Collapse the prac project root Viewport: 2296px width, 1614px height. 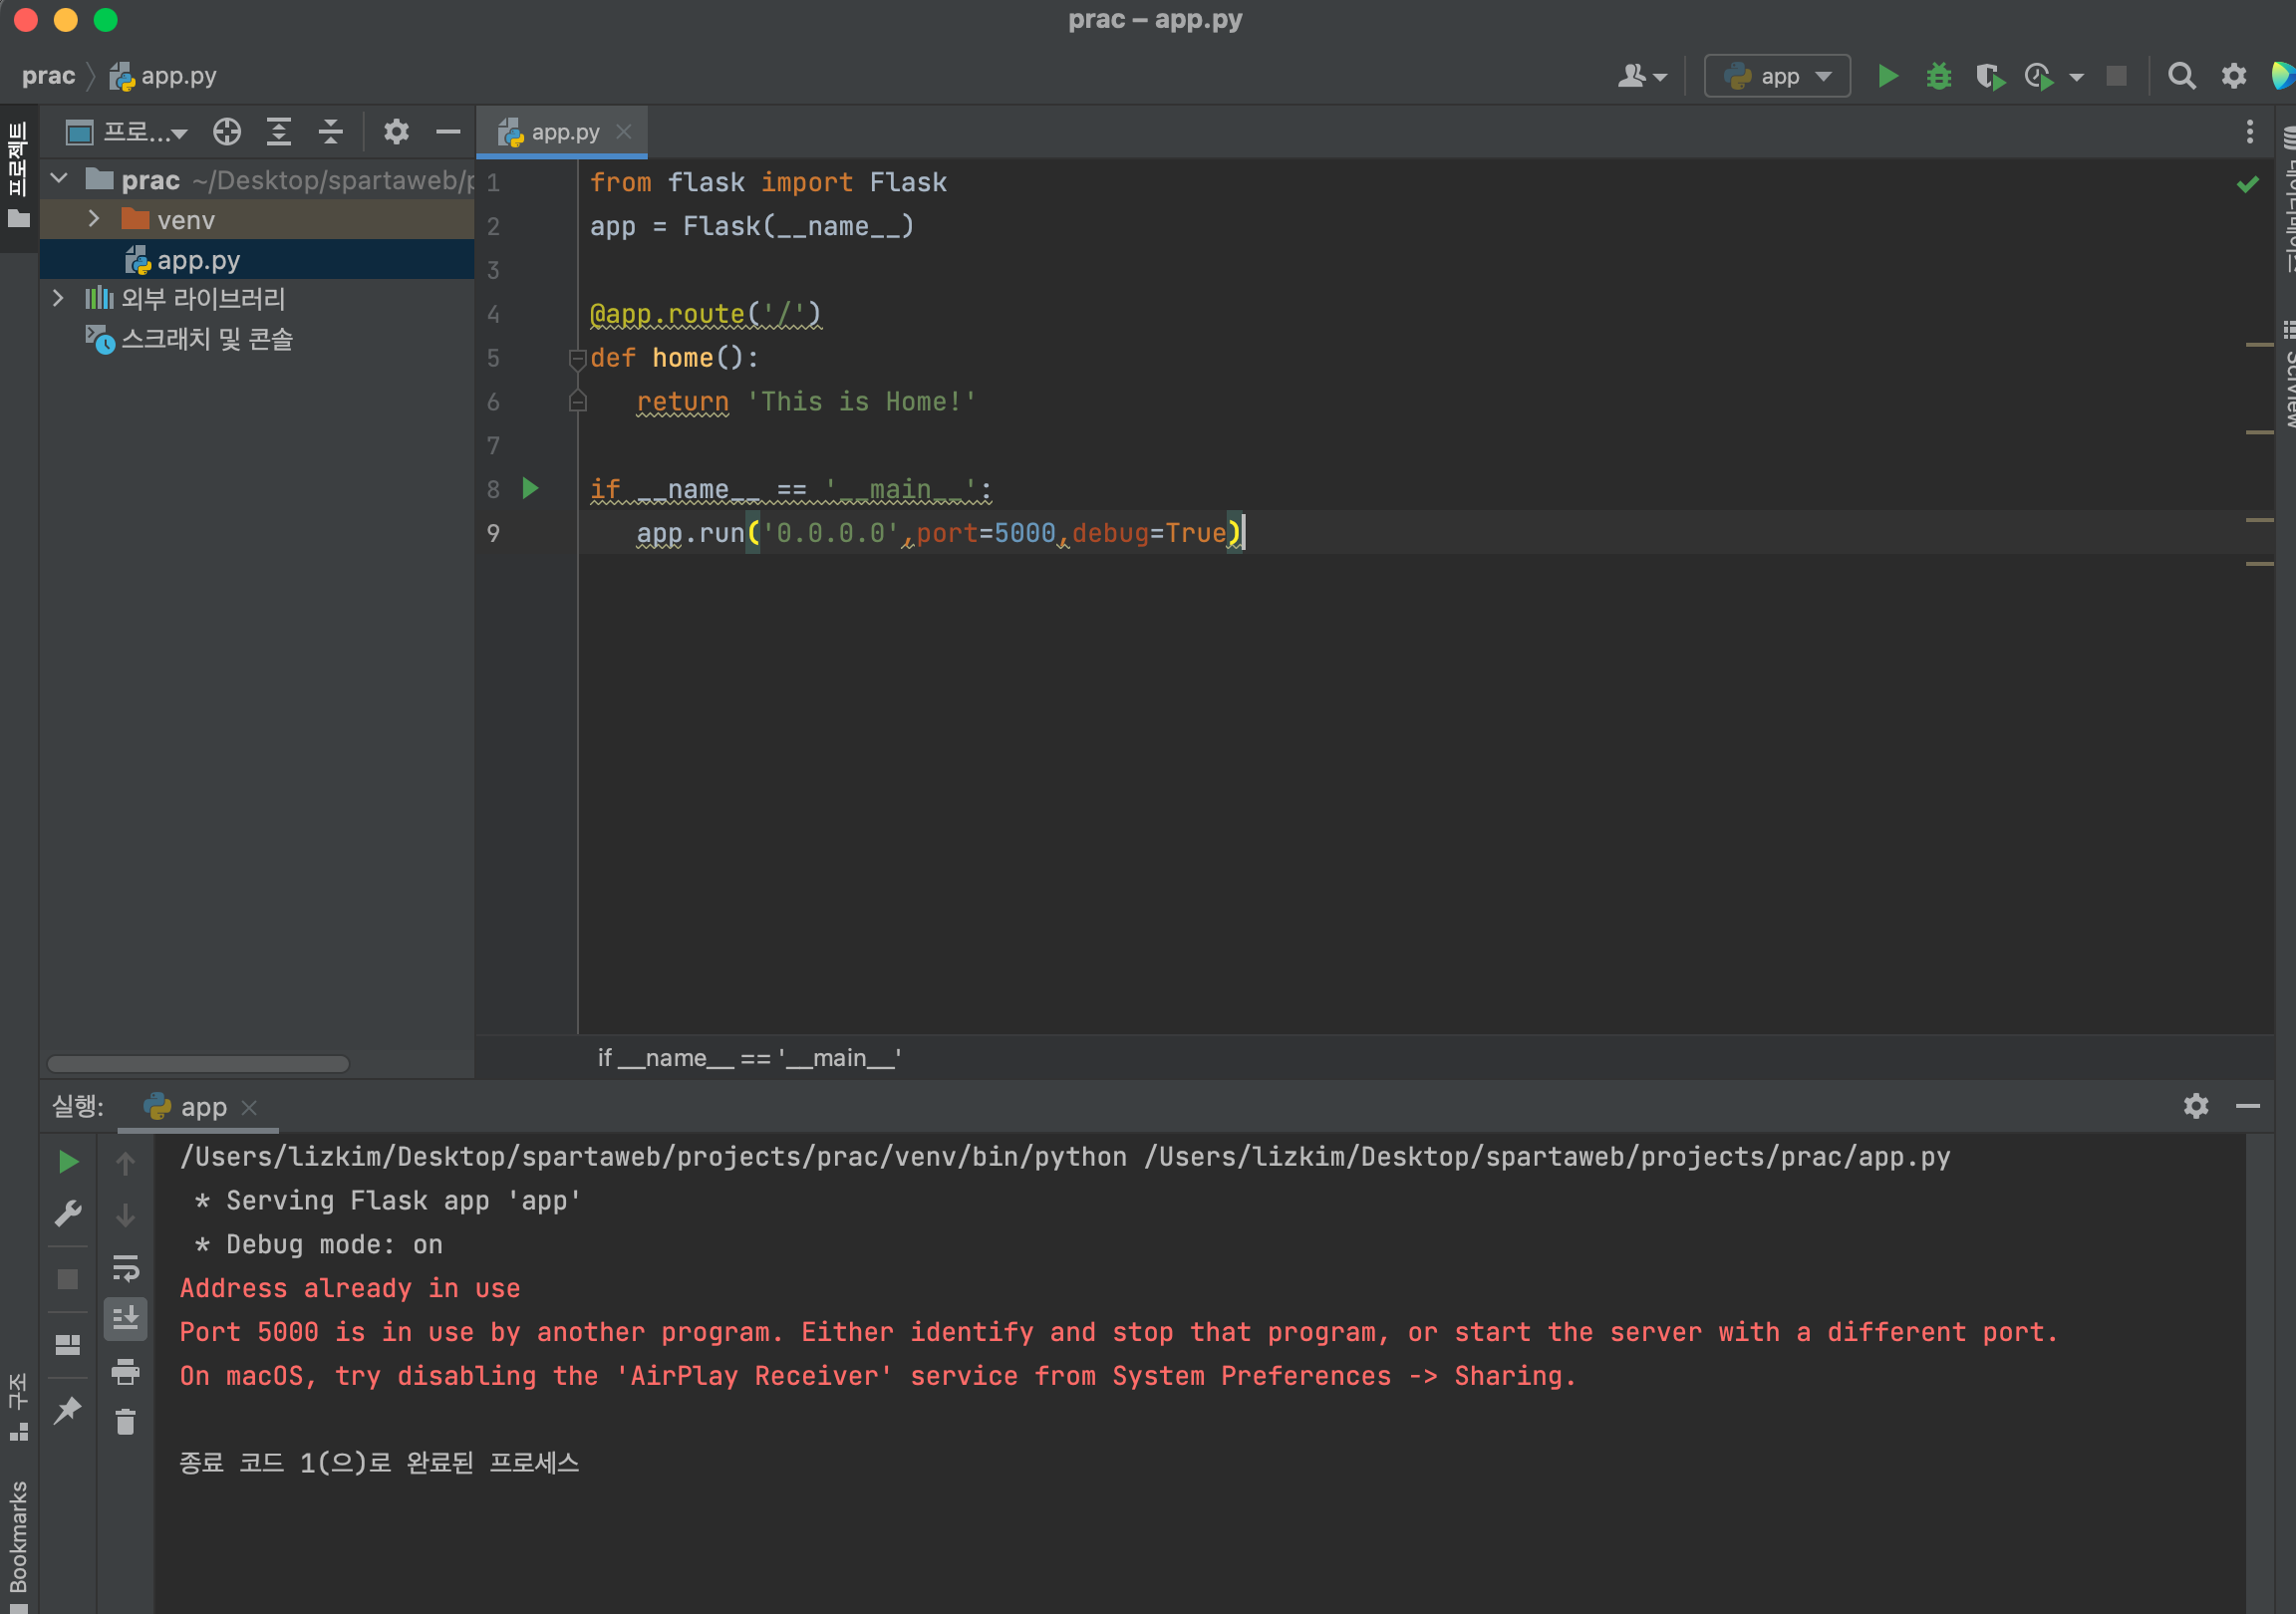pyautogui.click(x=59, y=179)
